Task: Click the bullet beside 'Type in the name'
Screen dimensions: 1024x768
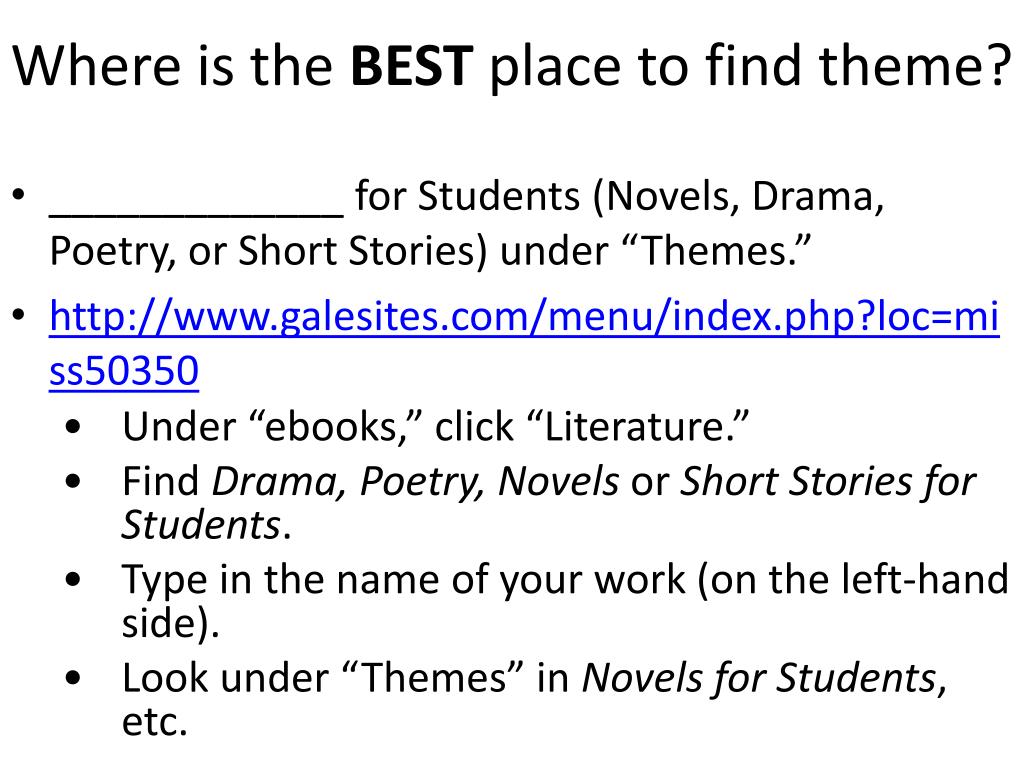Action: pos(73,579)
